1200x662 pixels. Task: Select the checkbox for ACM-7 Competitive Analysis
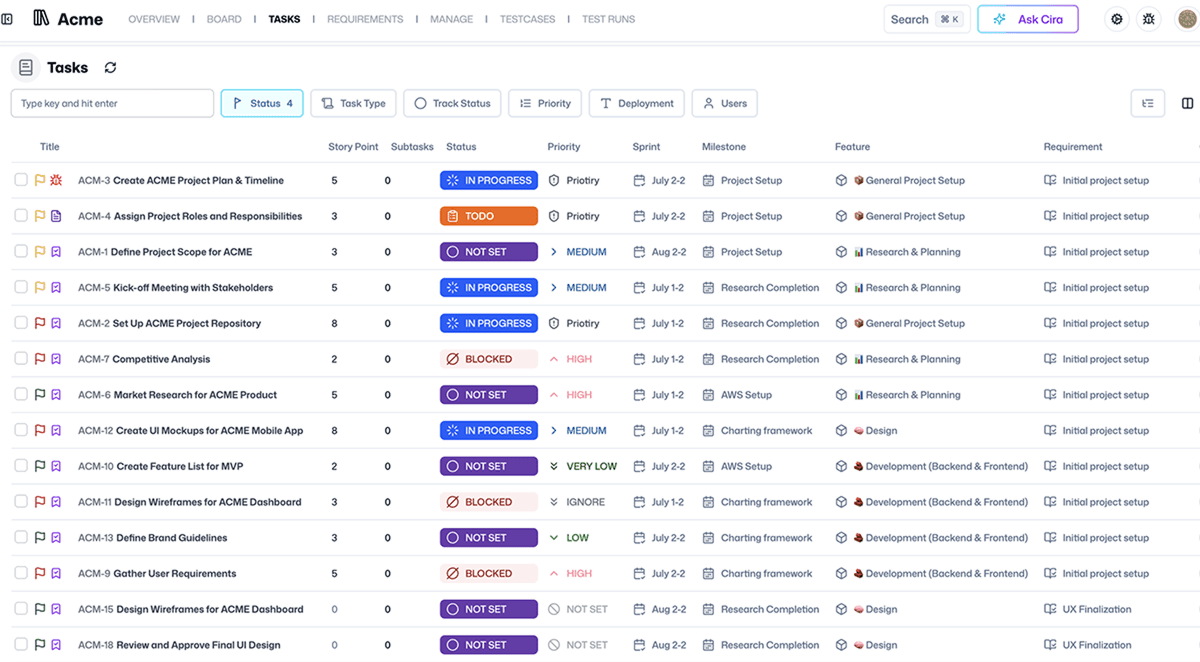click(x=21, y=359)
